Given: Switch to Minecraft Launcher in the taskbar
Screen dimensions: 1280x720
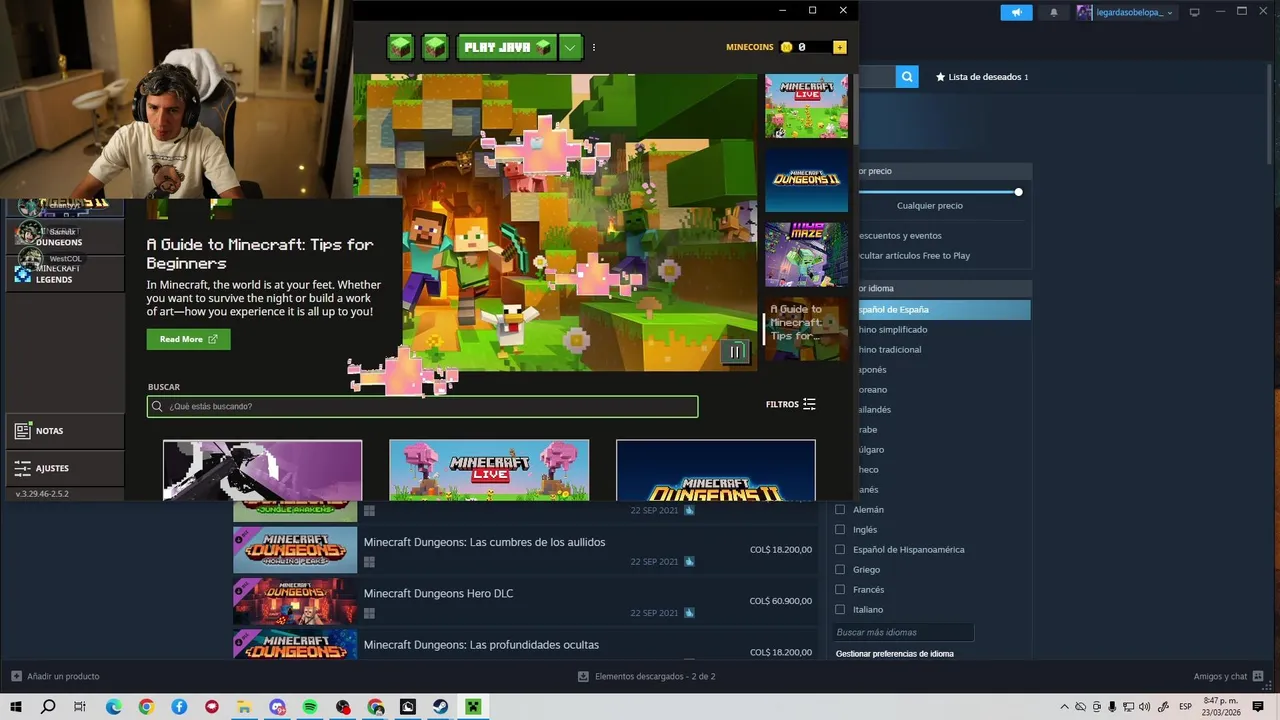Looking at the screenshot, I should pos(473,707).
